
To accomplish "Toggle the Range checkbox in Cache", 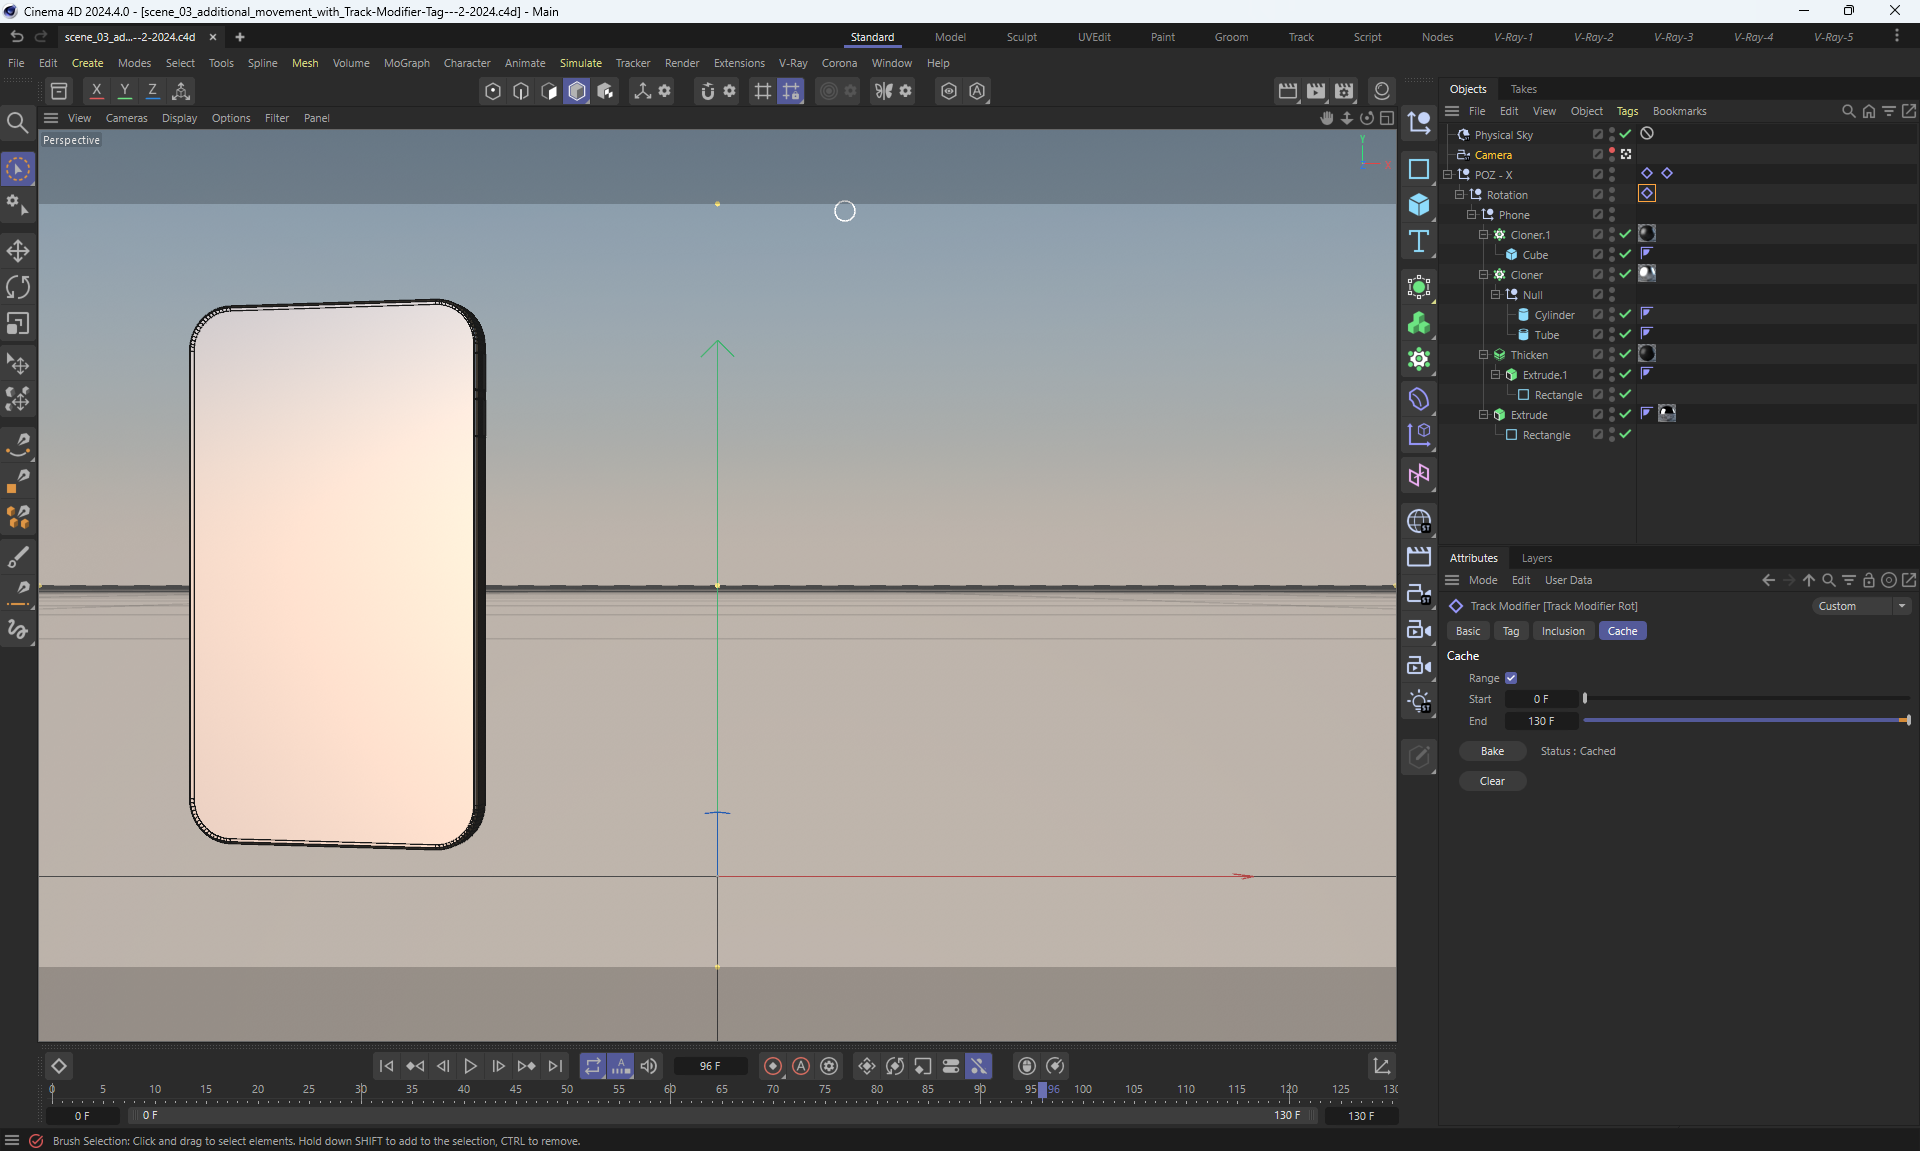I will coord(1511,678).
